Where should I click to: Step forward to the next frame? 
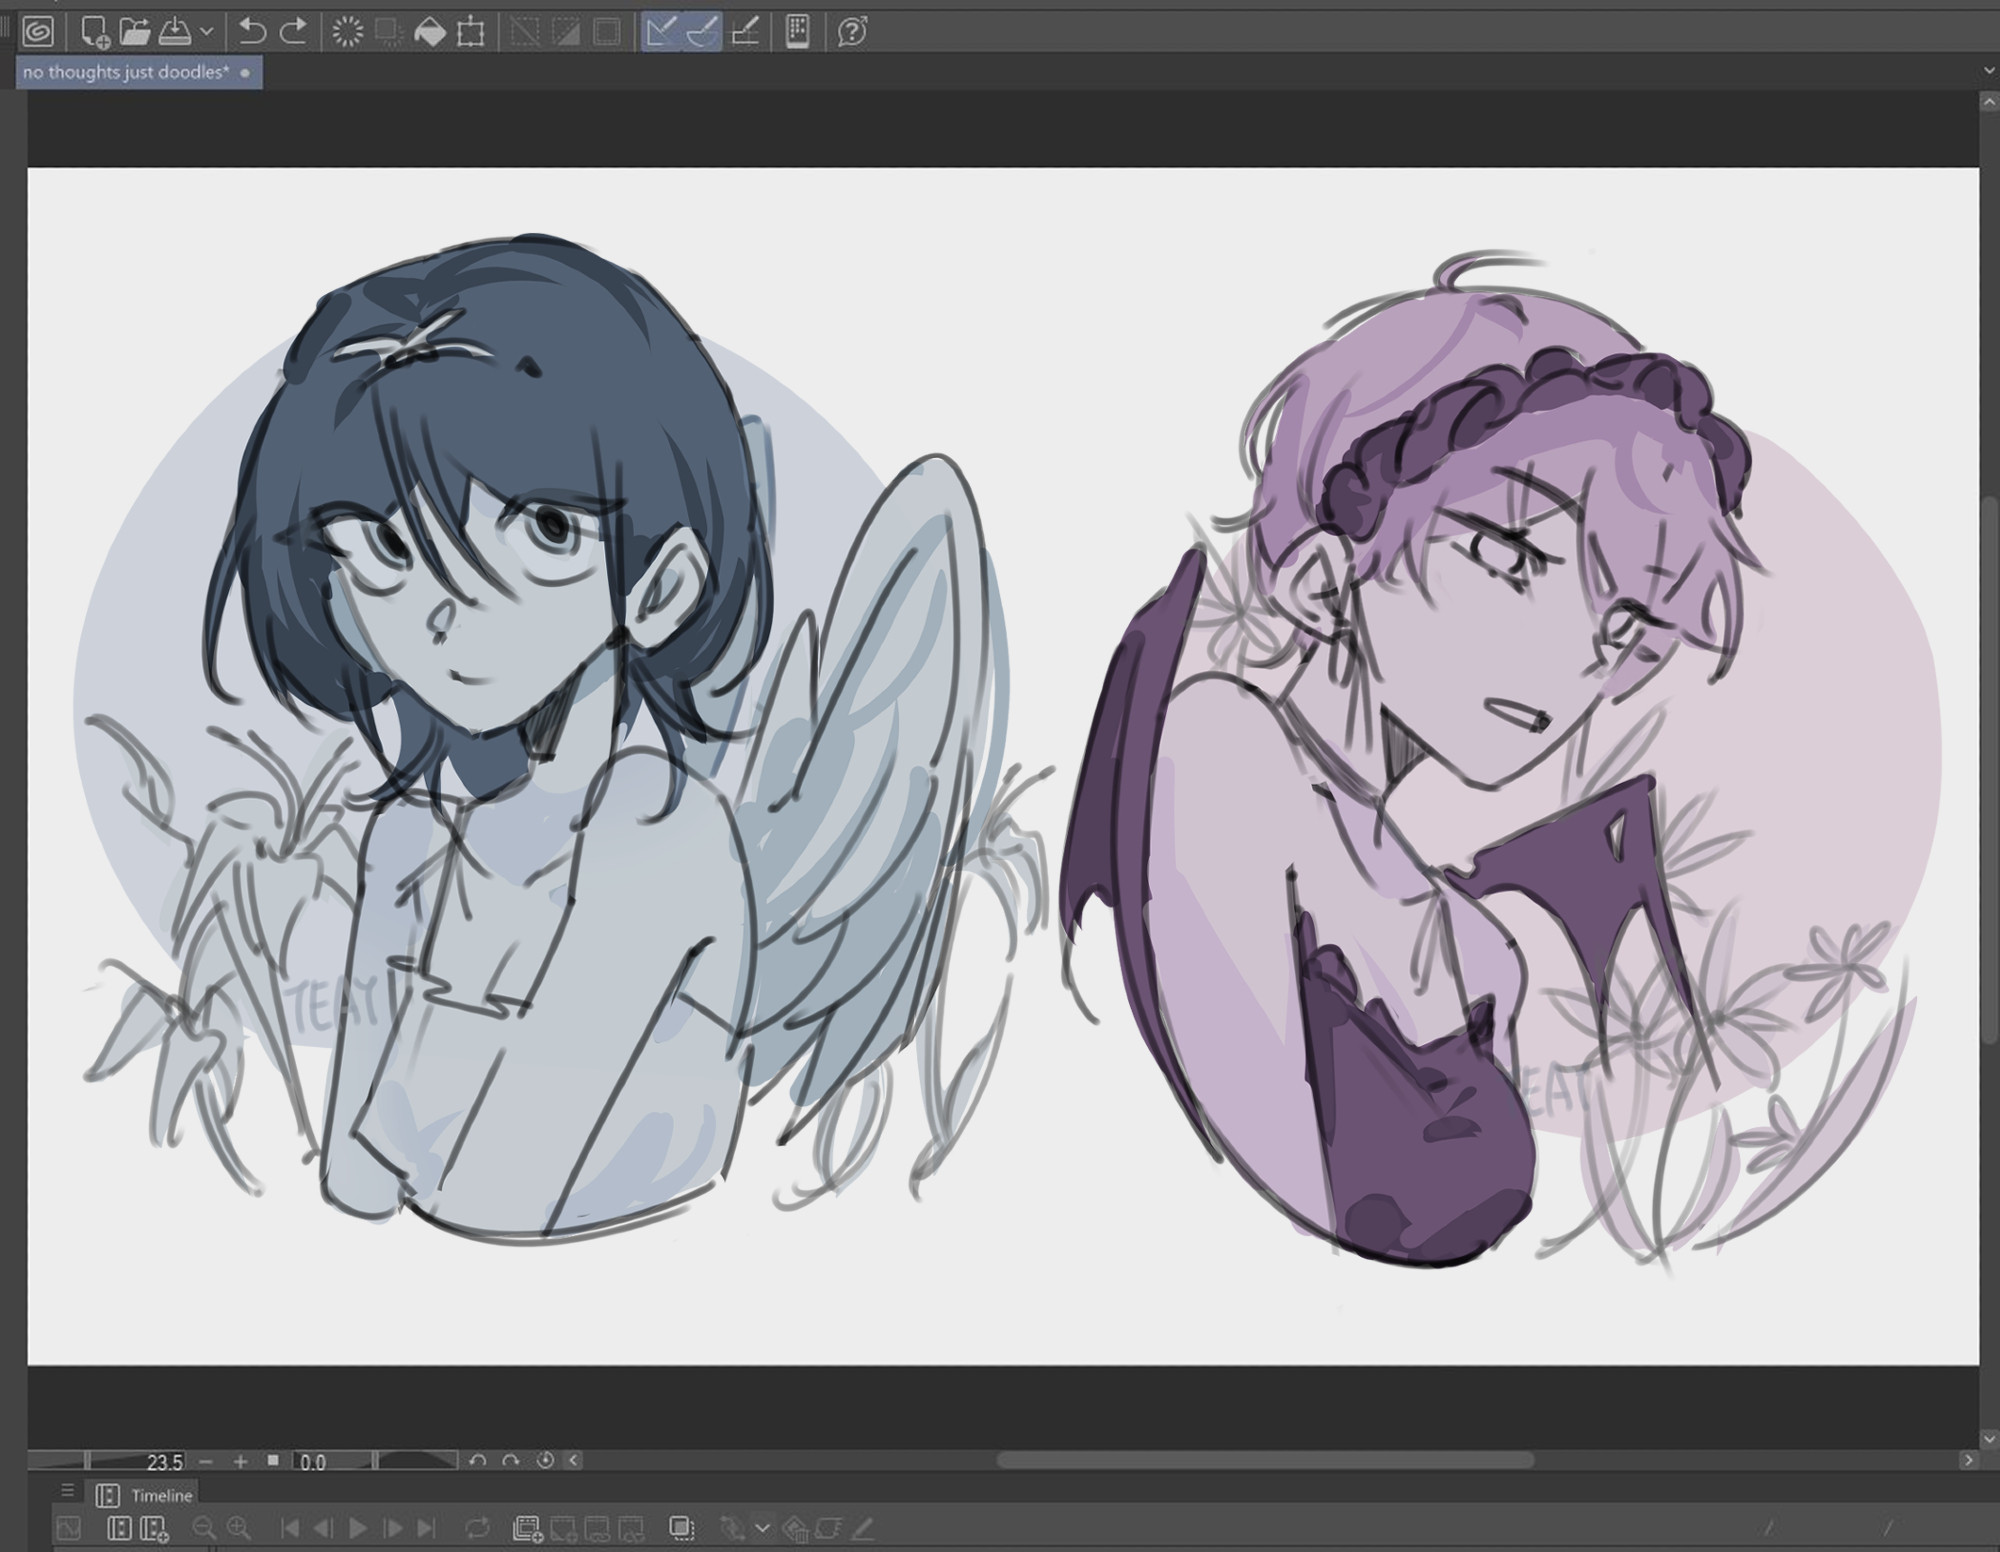pyautogui.click(x=393, y=1528)
